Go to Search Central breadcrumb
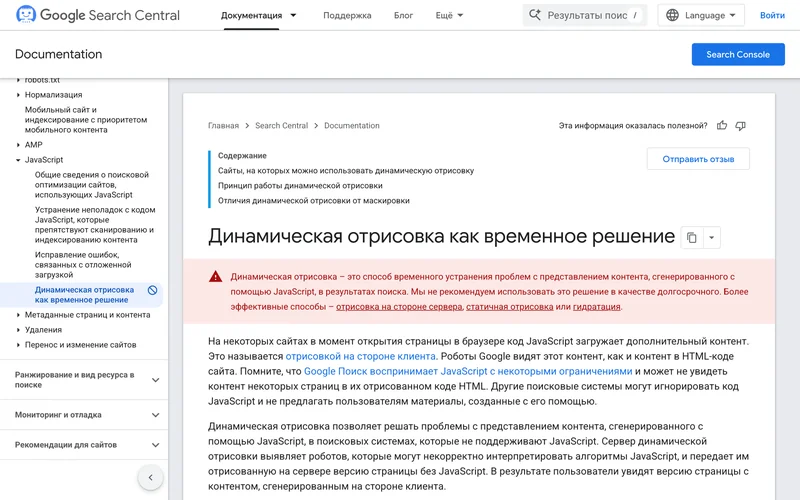This screenshot has width=800, height=500. 282,126
